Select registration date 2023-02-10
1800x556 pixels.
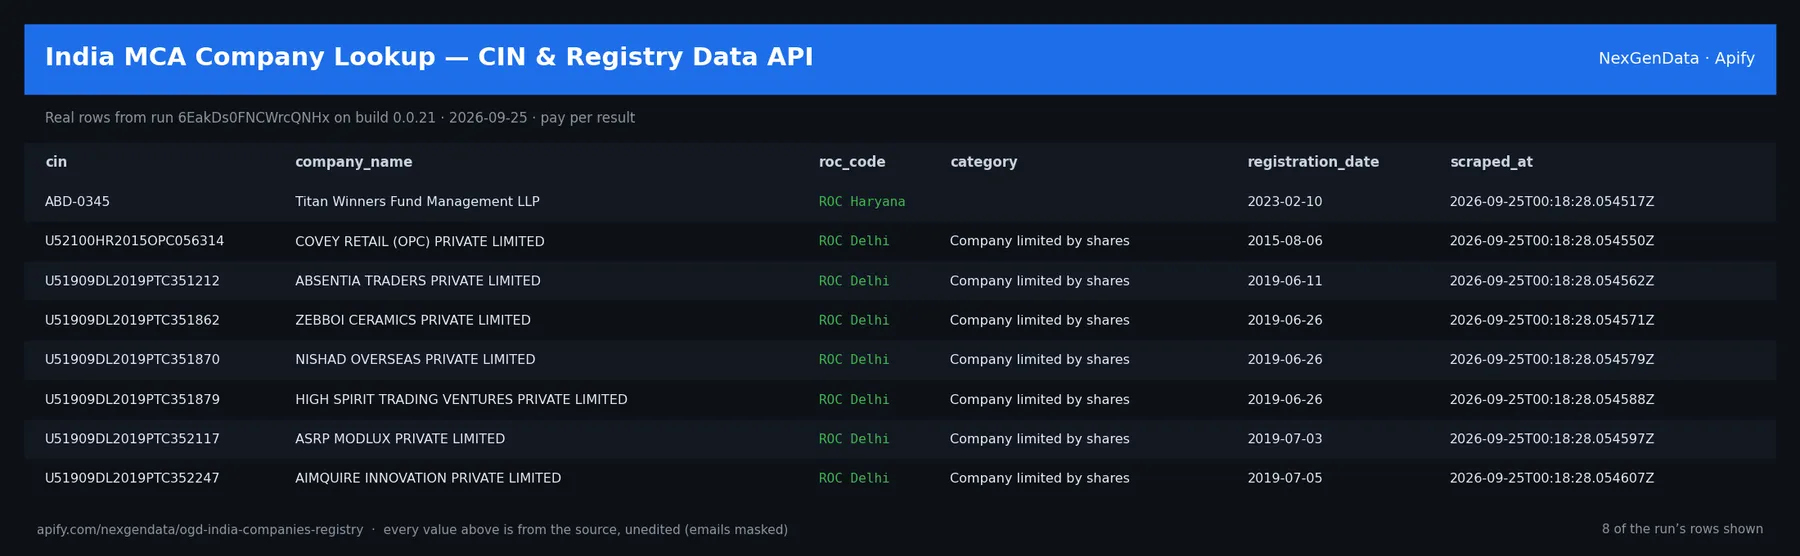1284,202
